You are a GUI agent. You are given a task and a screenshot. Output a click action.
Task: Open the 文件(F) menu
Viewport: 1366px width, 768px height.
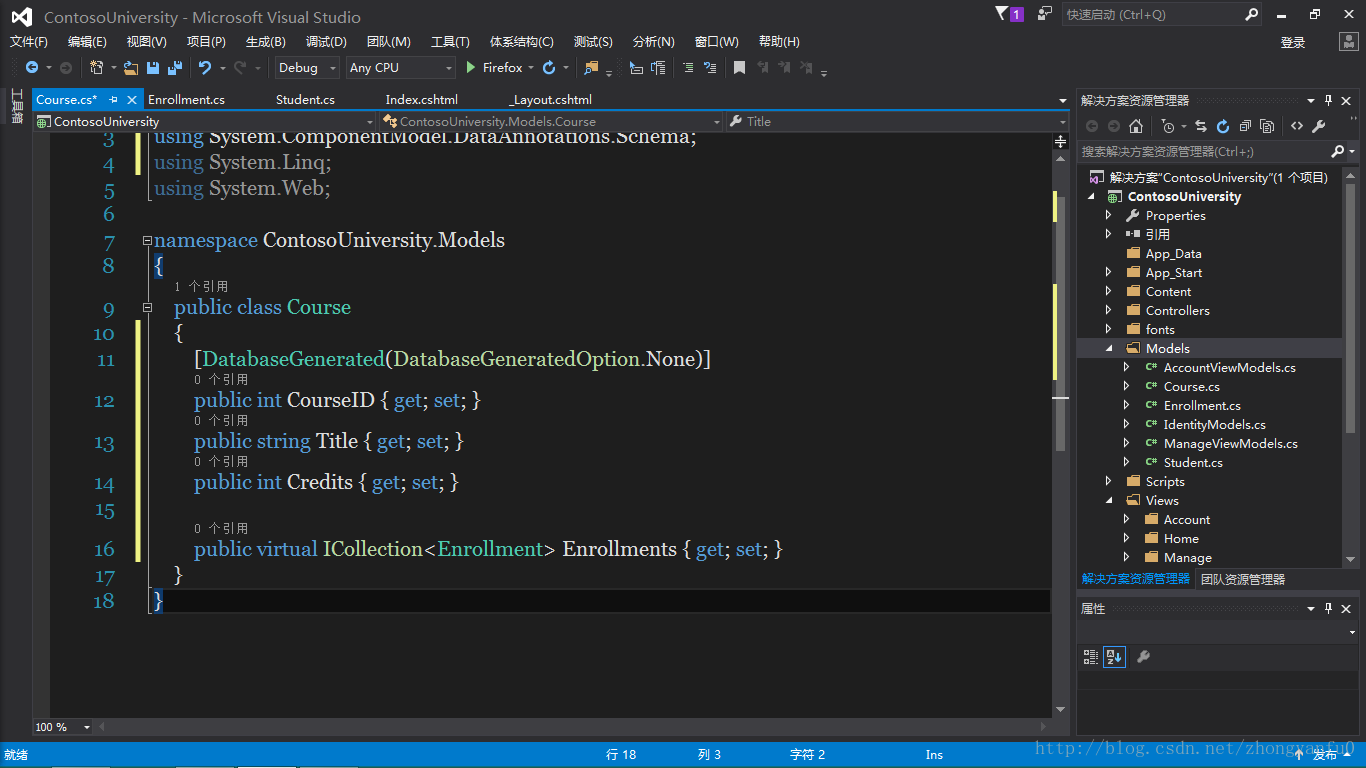(x=29, y=42)
